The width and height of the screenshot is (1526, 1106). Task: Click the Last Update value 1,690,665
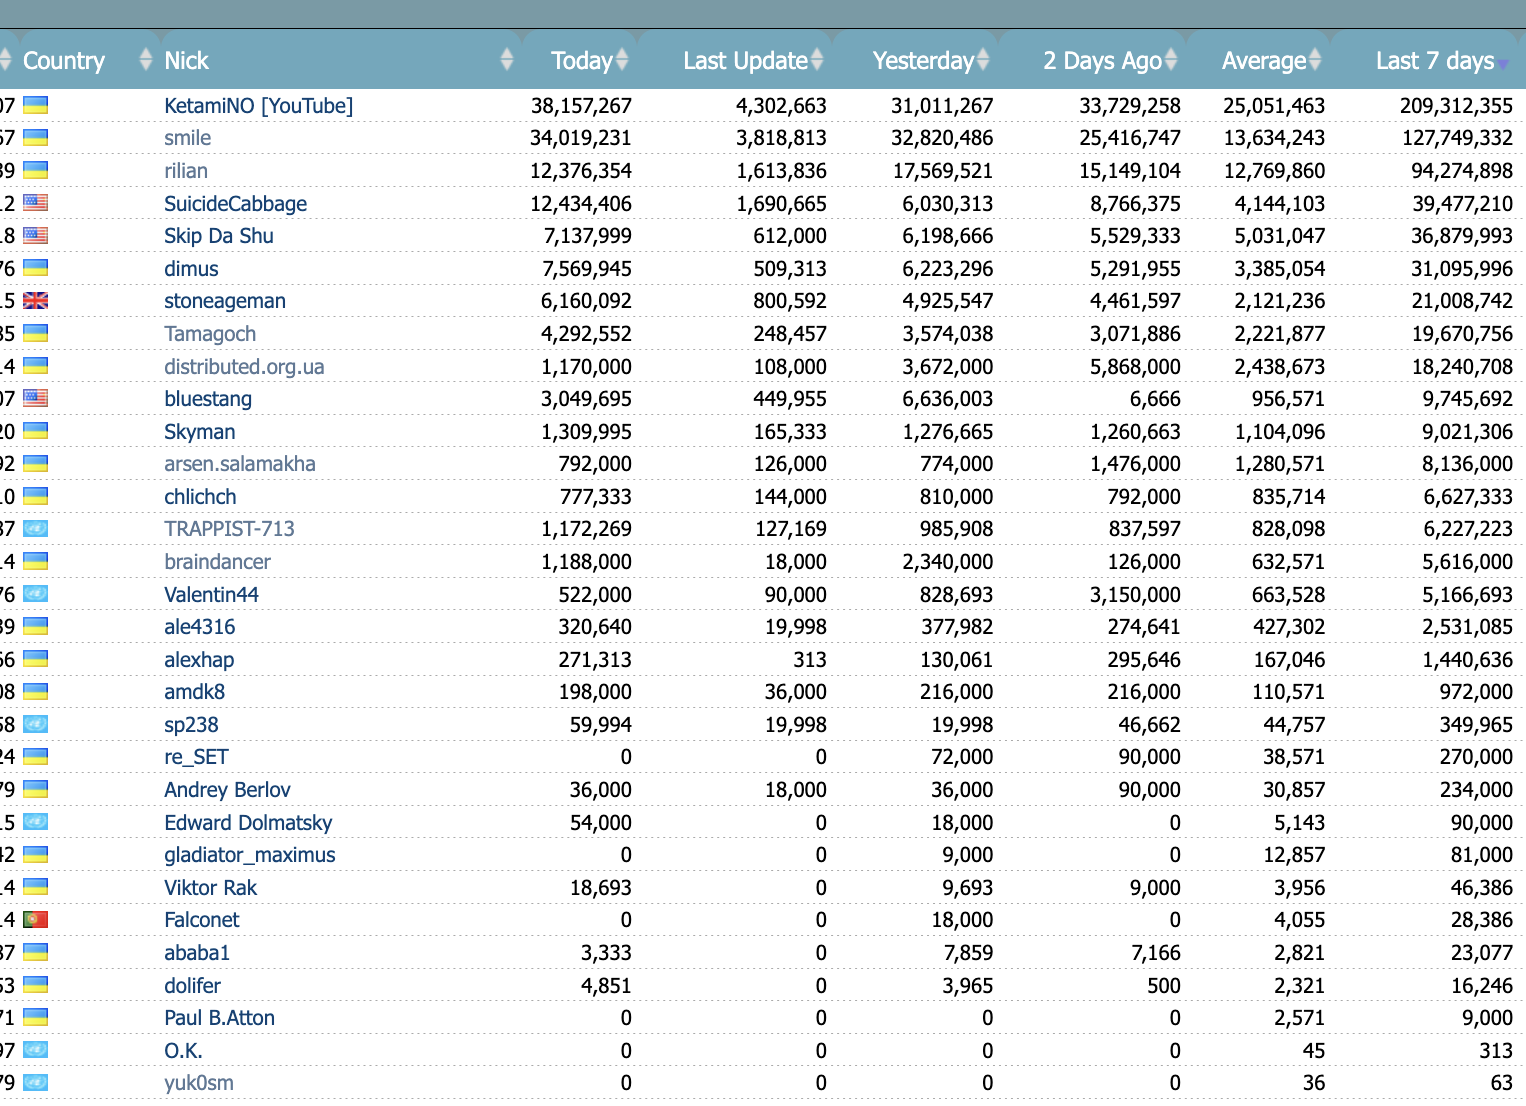coord(782,203)
